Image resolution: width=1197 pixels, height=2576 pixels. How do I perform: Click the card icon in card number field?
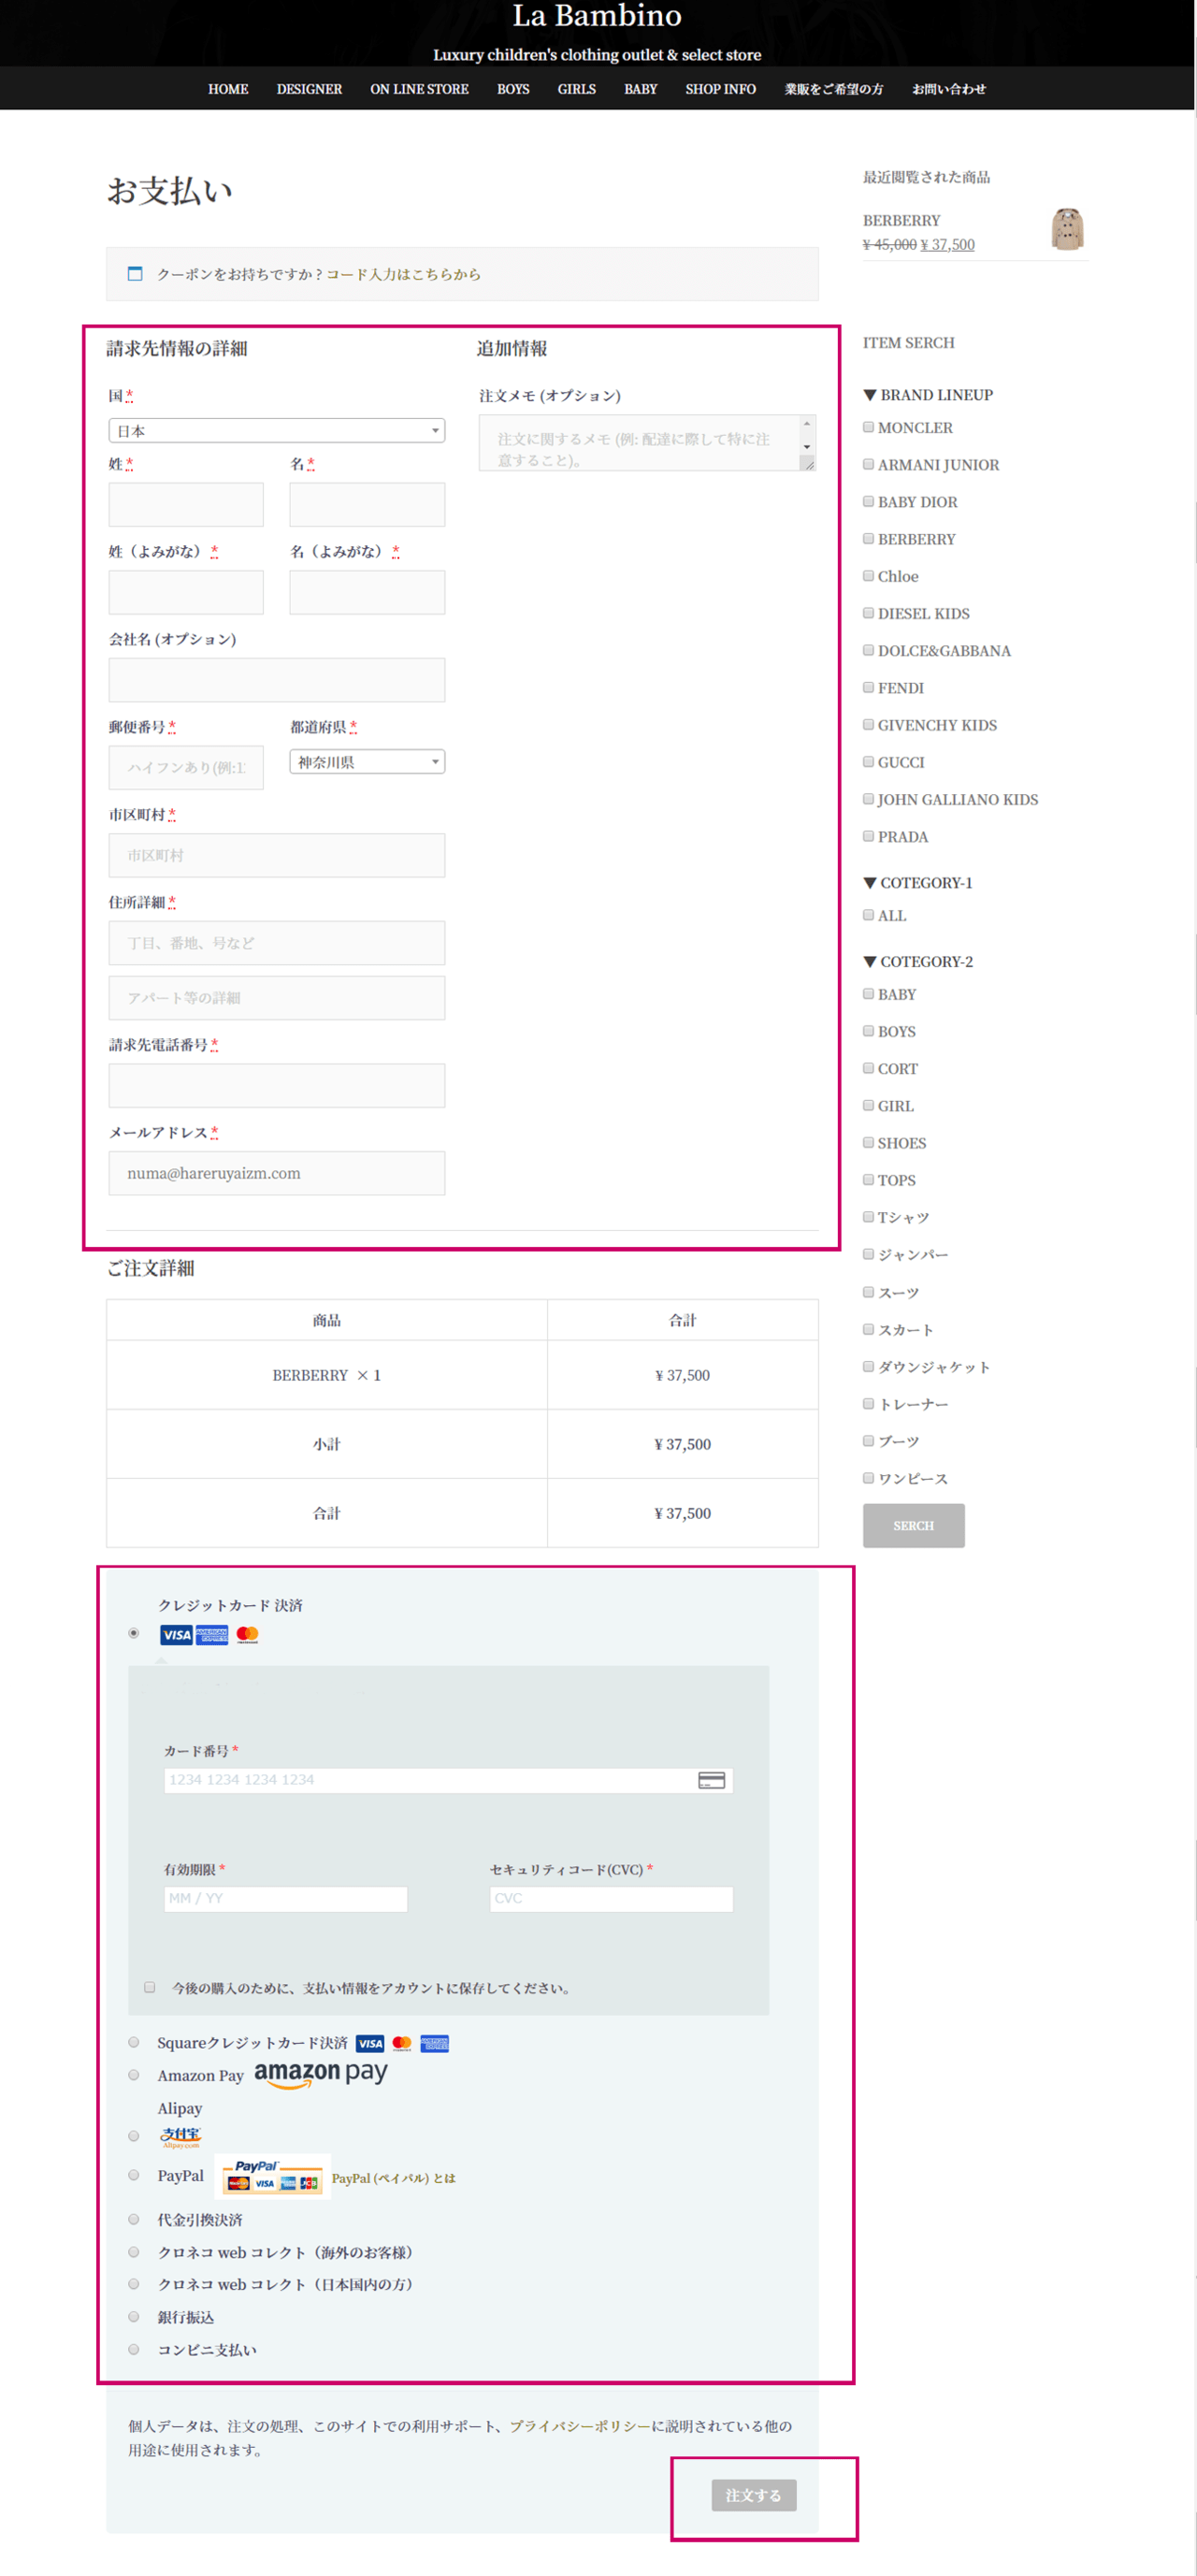(711, 1780)
